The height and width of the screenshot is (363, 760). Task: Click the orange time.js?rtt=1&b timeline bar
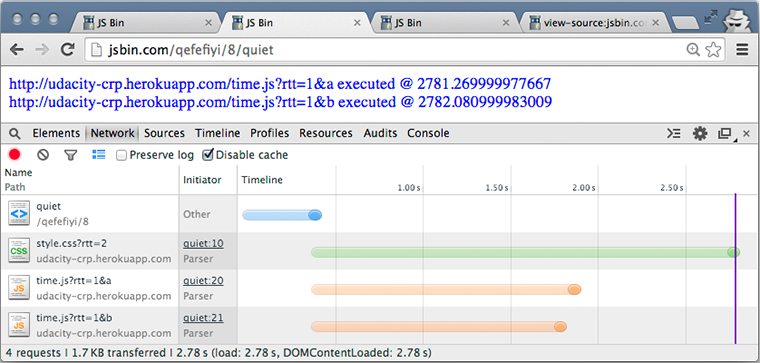[x=439, y=327]
